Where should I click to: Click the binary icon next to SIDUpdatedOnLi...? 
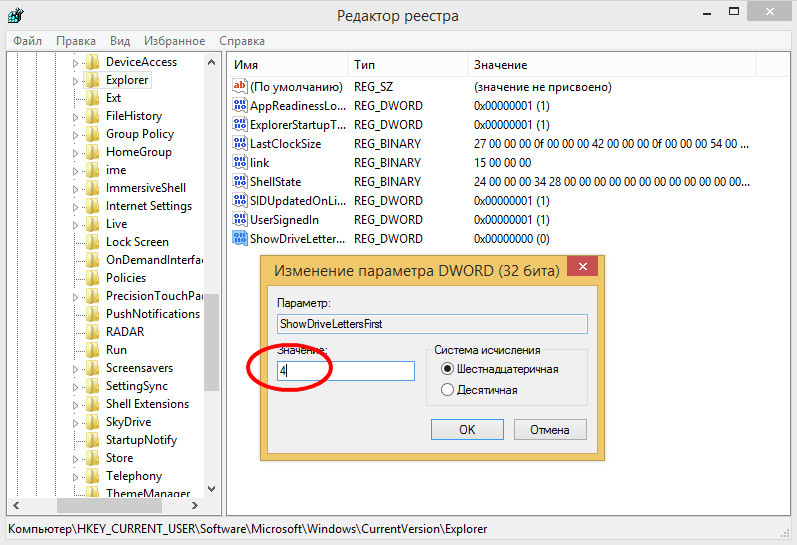click(240, 200)
